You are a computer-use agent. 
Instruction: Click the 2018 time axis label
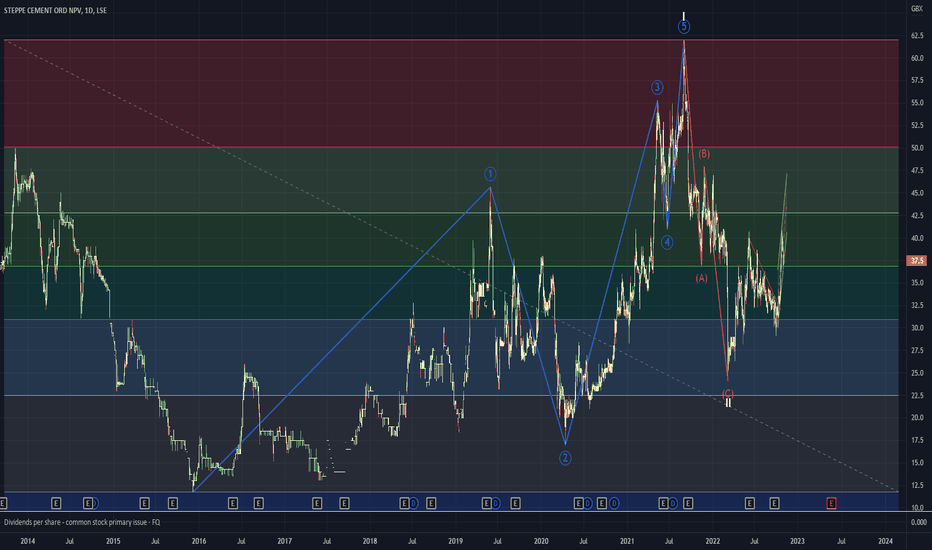pyautogui.click(x=370, y=541)
